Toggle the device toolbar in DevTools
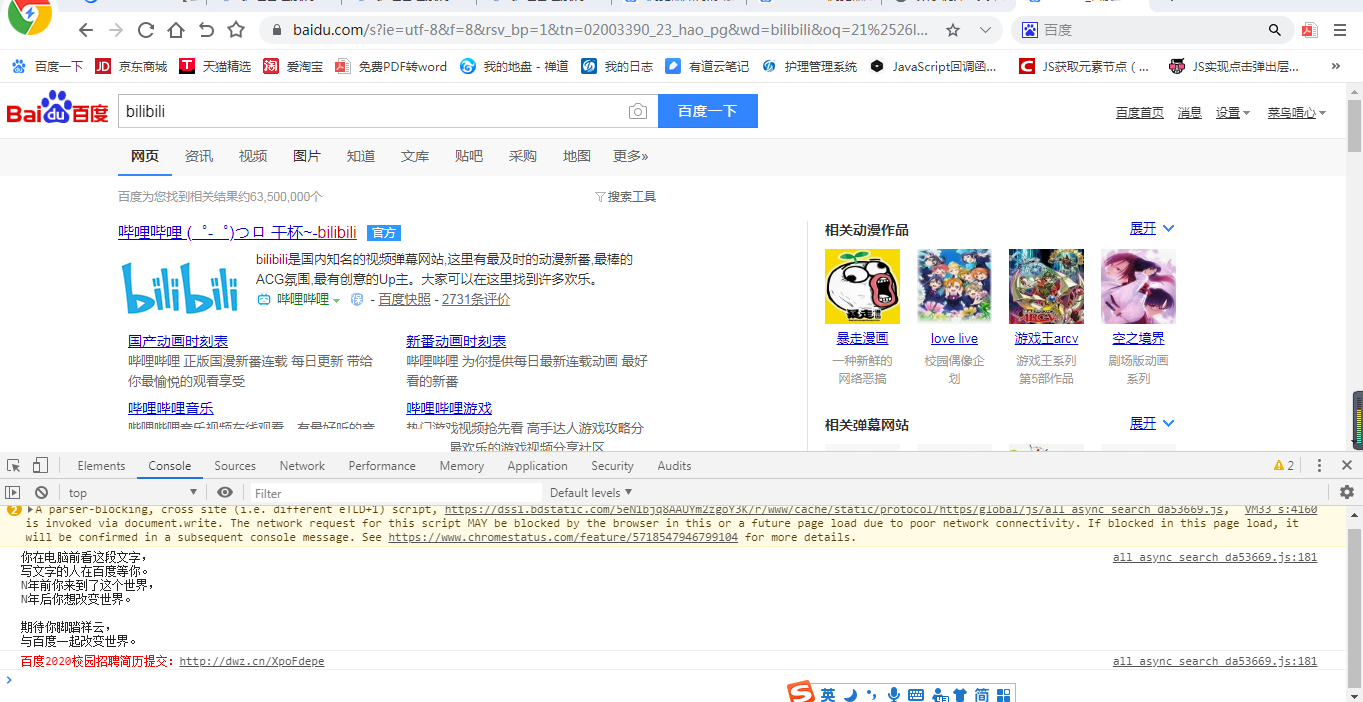 coord(40,466)
